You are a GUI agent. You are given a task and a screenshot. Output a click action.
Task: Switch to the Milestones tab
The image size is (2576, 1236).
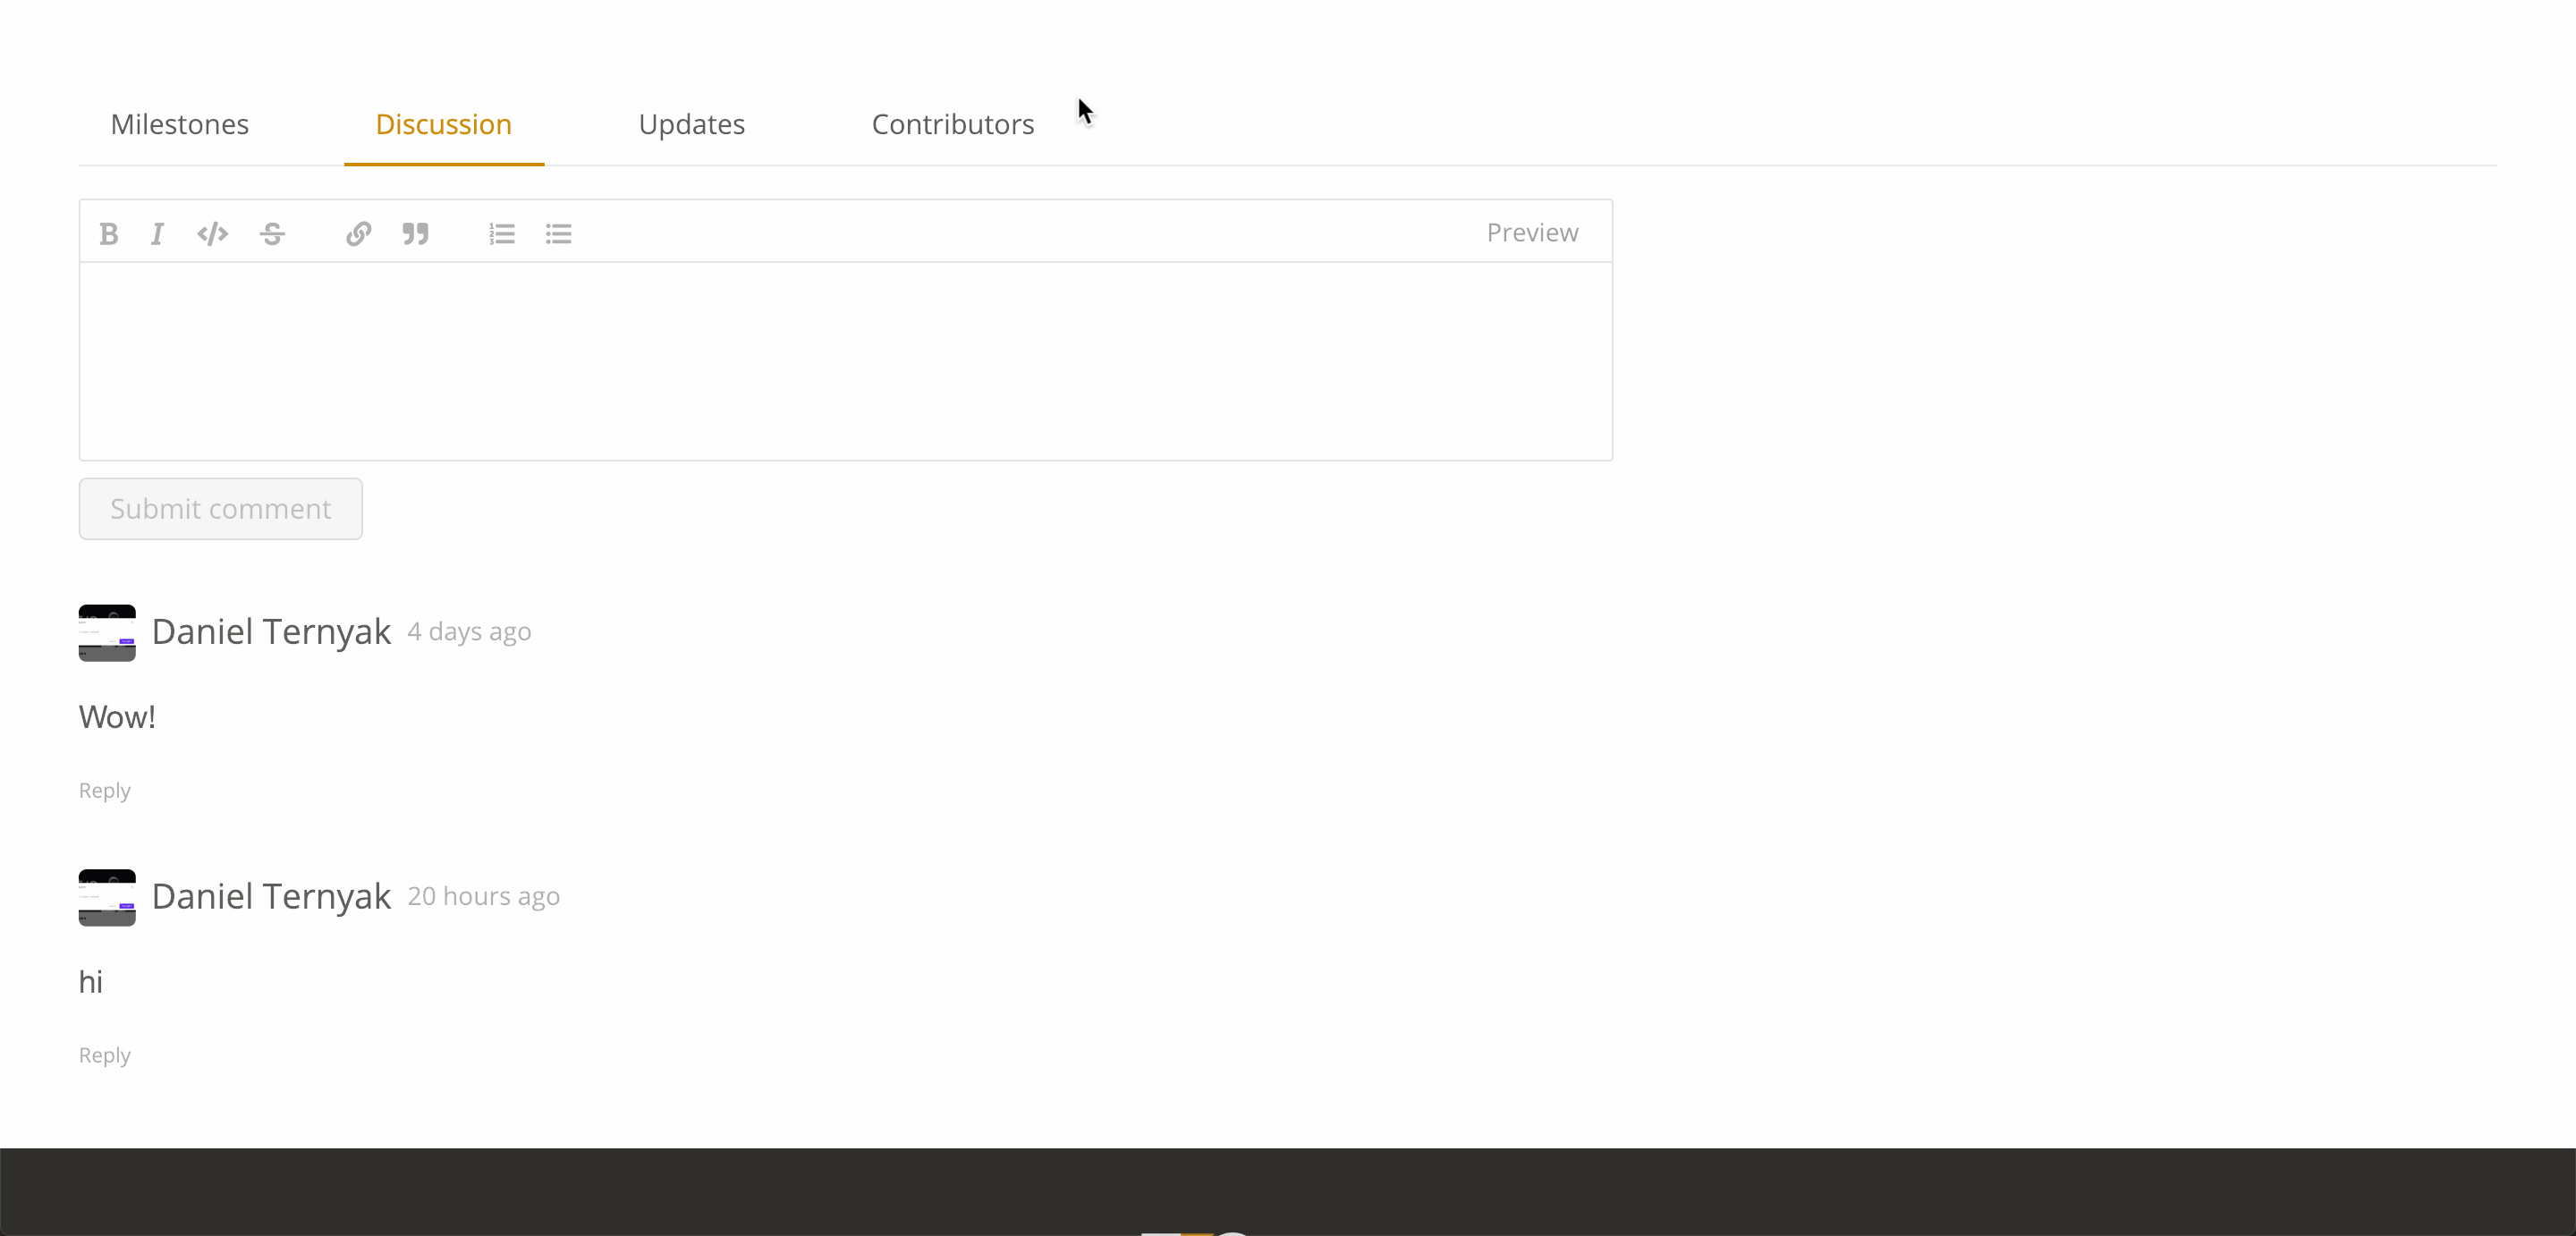click(180, 124)
